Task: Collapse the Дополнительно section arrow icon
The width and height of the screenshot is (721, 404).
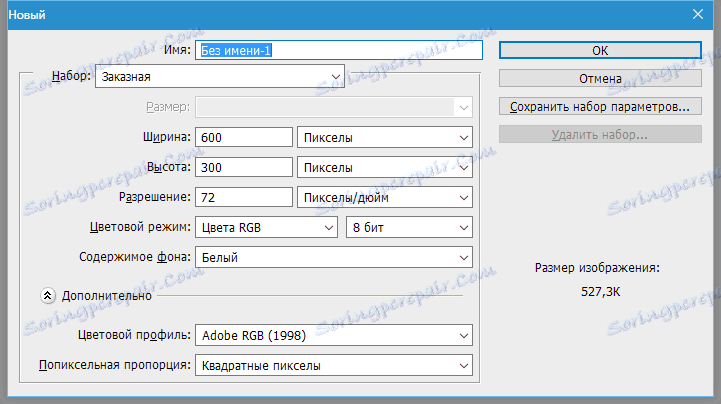Action: tap(48, 296)
